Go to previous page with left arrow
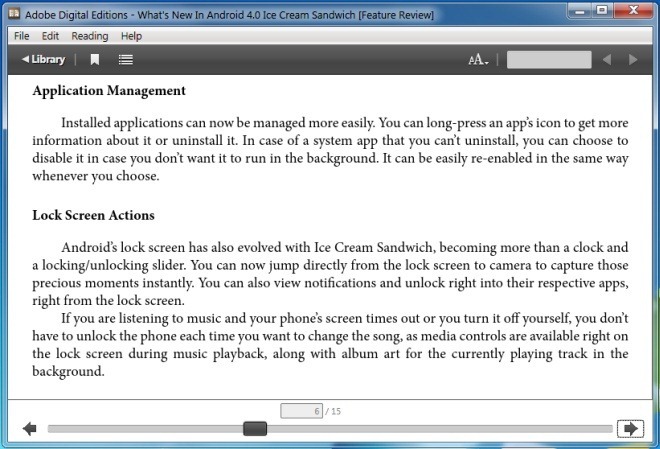660x449 pixels. tap(29, 429)
